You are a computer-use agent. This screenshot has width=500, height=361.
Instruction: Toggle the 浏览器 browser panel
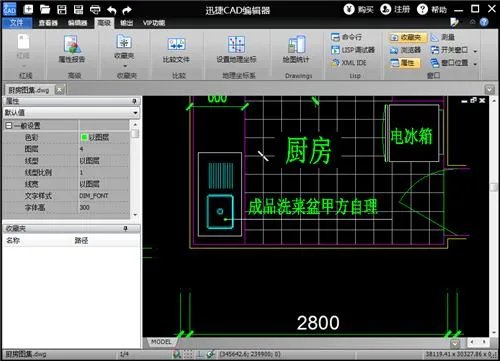pyautogui.click(x=406, y=50)
